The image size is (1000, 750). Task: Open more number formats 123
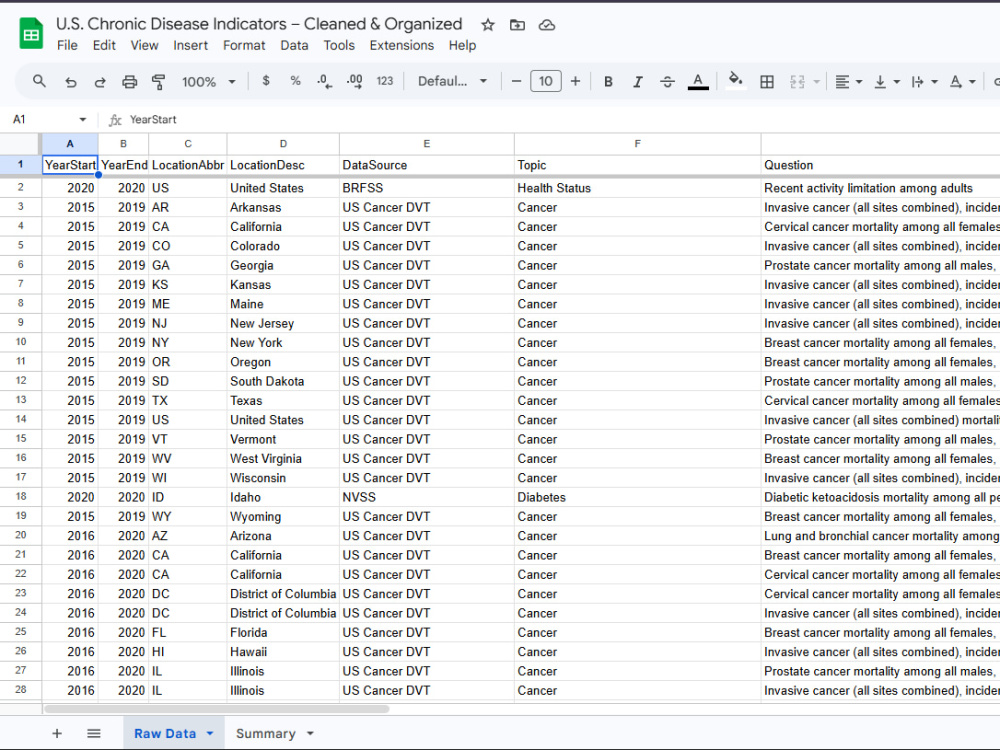(385, 81)
